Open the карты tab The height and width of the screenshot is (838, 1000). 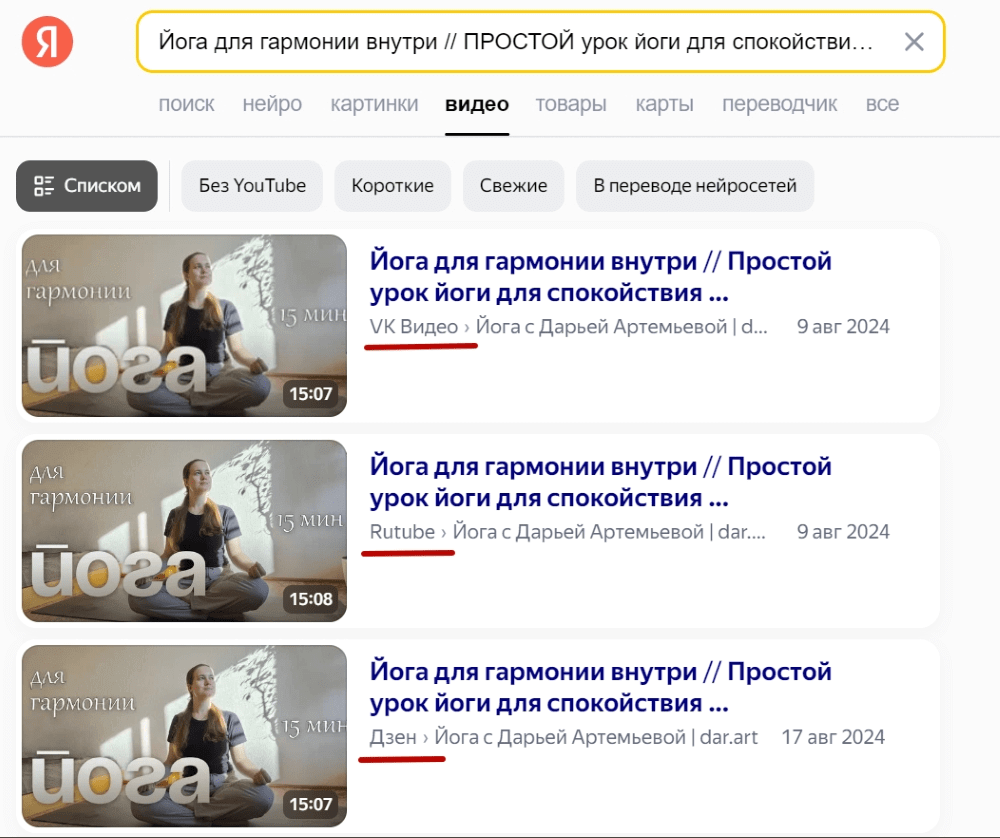click(665, 104)
